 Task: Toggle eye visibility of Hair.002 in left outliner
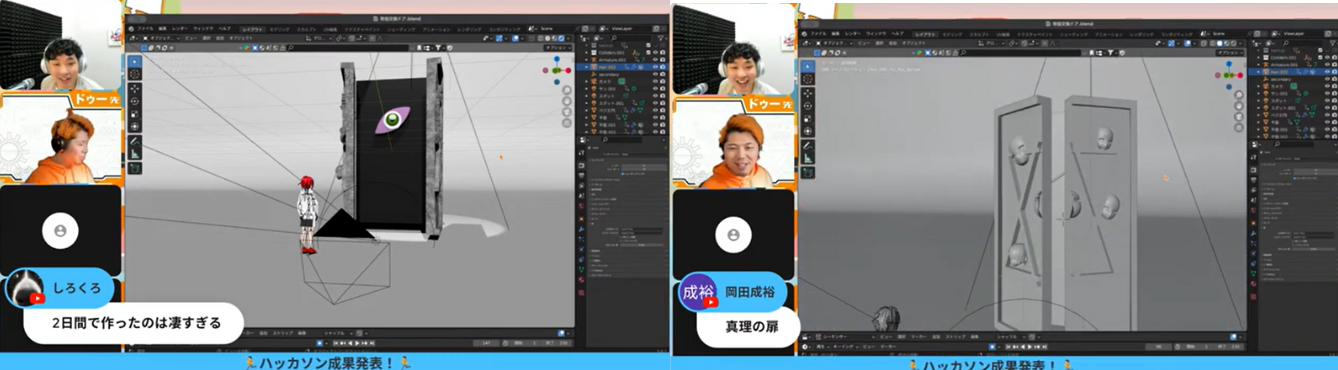coord(655,67)
